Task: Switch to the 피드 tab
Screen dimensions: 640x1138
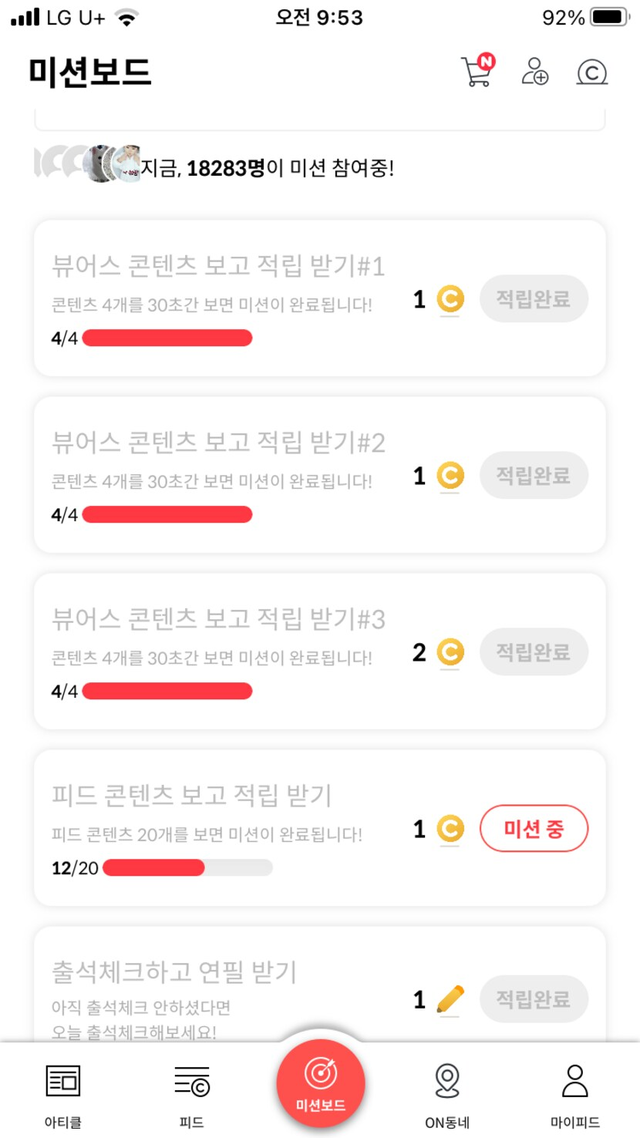Action: pos(191,1091)
